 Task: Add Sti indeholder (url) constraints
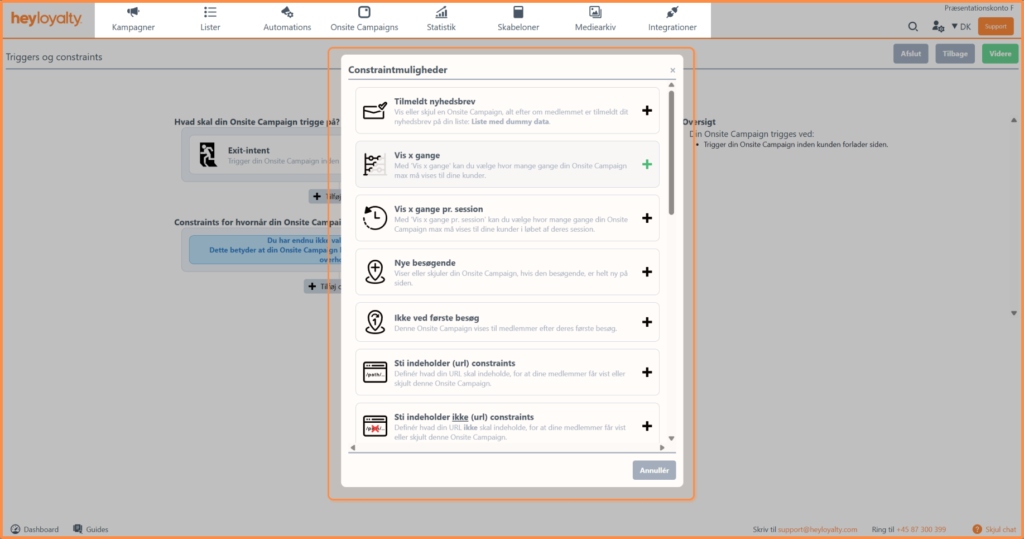point(646,372)
